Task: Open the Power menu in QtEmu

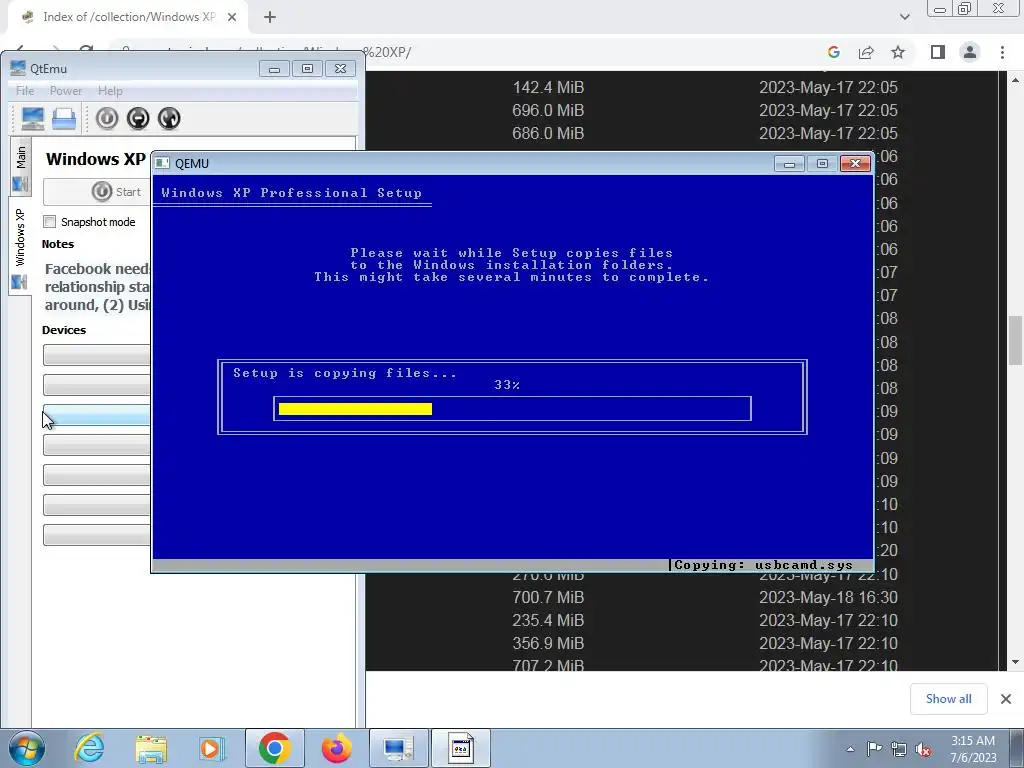Action: click(x=66, y=91)
